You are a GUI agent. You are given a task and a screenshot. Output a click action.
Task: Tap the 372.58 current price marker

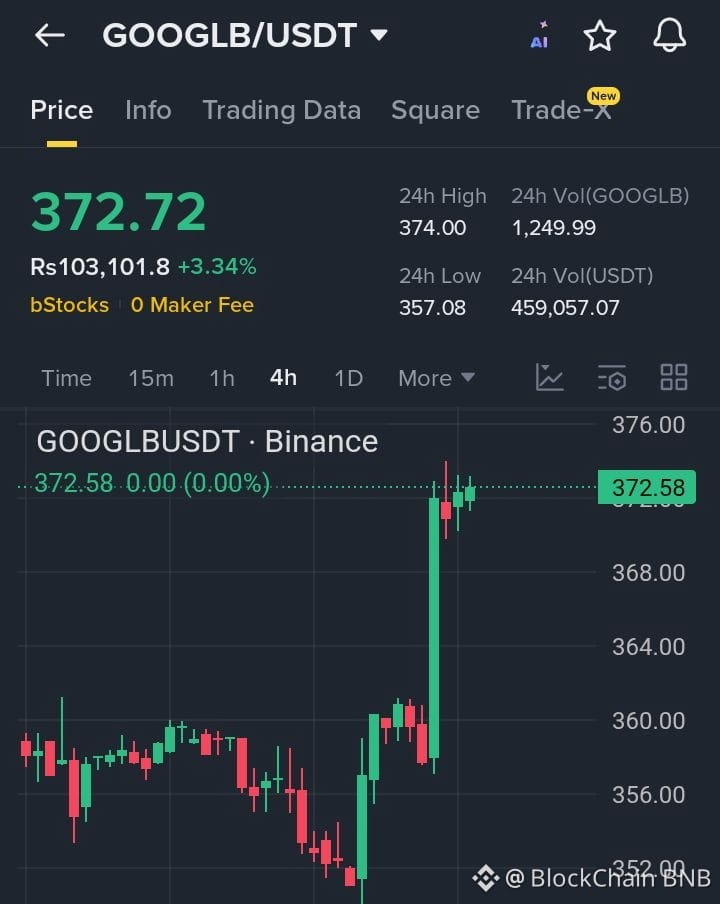pos(647,487)
